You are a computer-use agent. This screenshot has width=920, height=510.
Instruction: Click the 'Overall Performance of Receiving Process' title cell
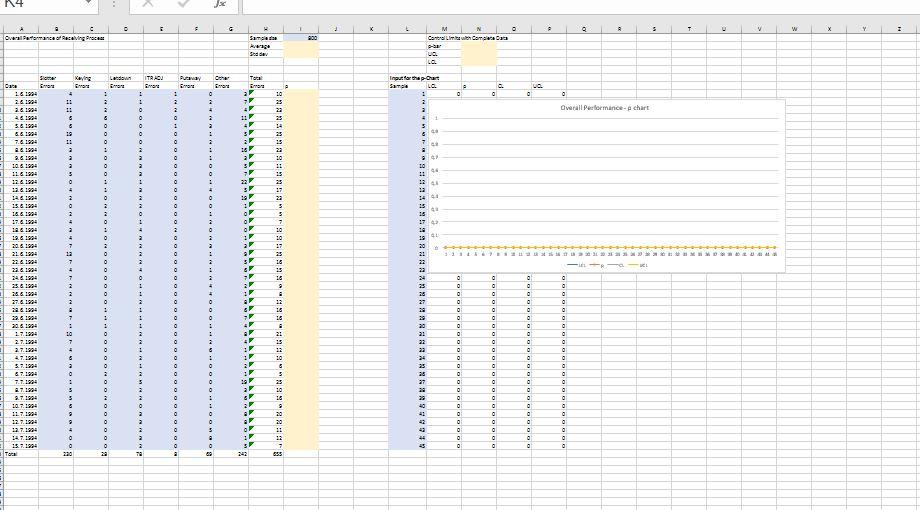[x=55, y=38]
